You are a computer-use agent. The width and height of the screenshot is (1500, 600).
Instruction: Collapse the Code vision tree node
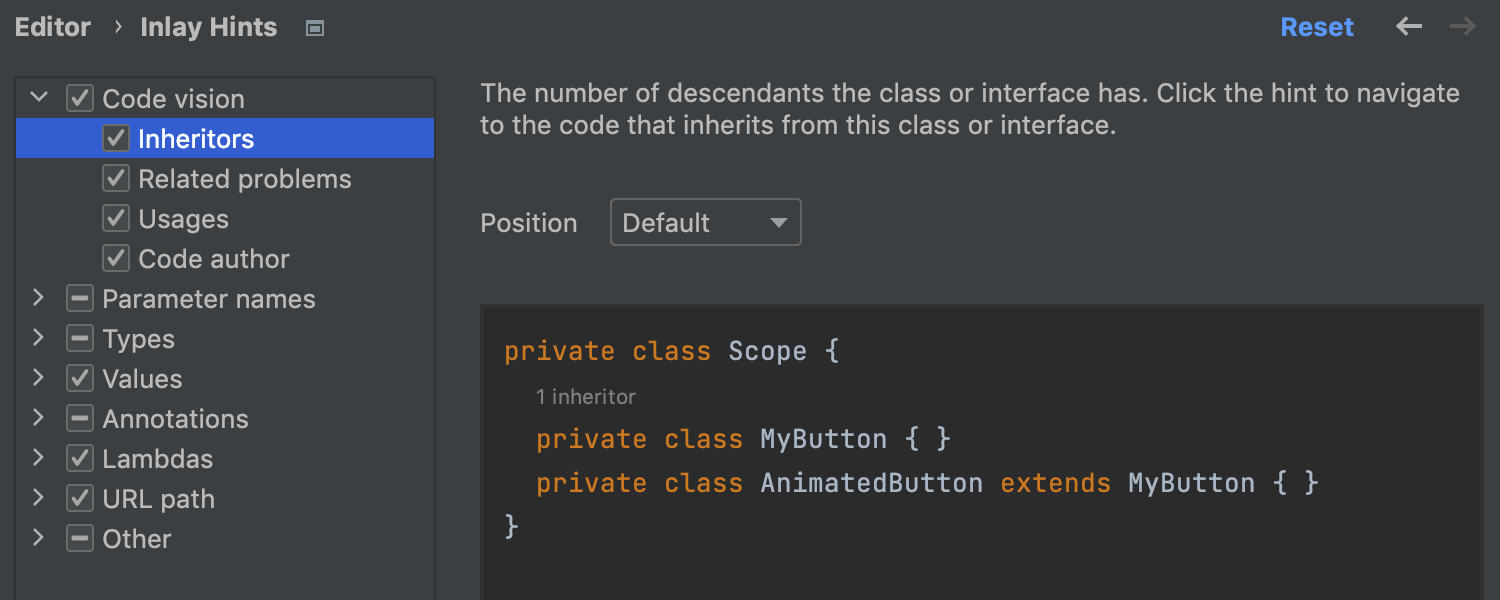pyautogui.click(x=39, y=98)
